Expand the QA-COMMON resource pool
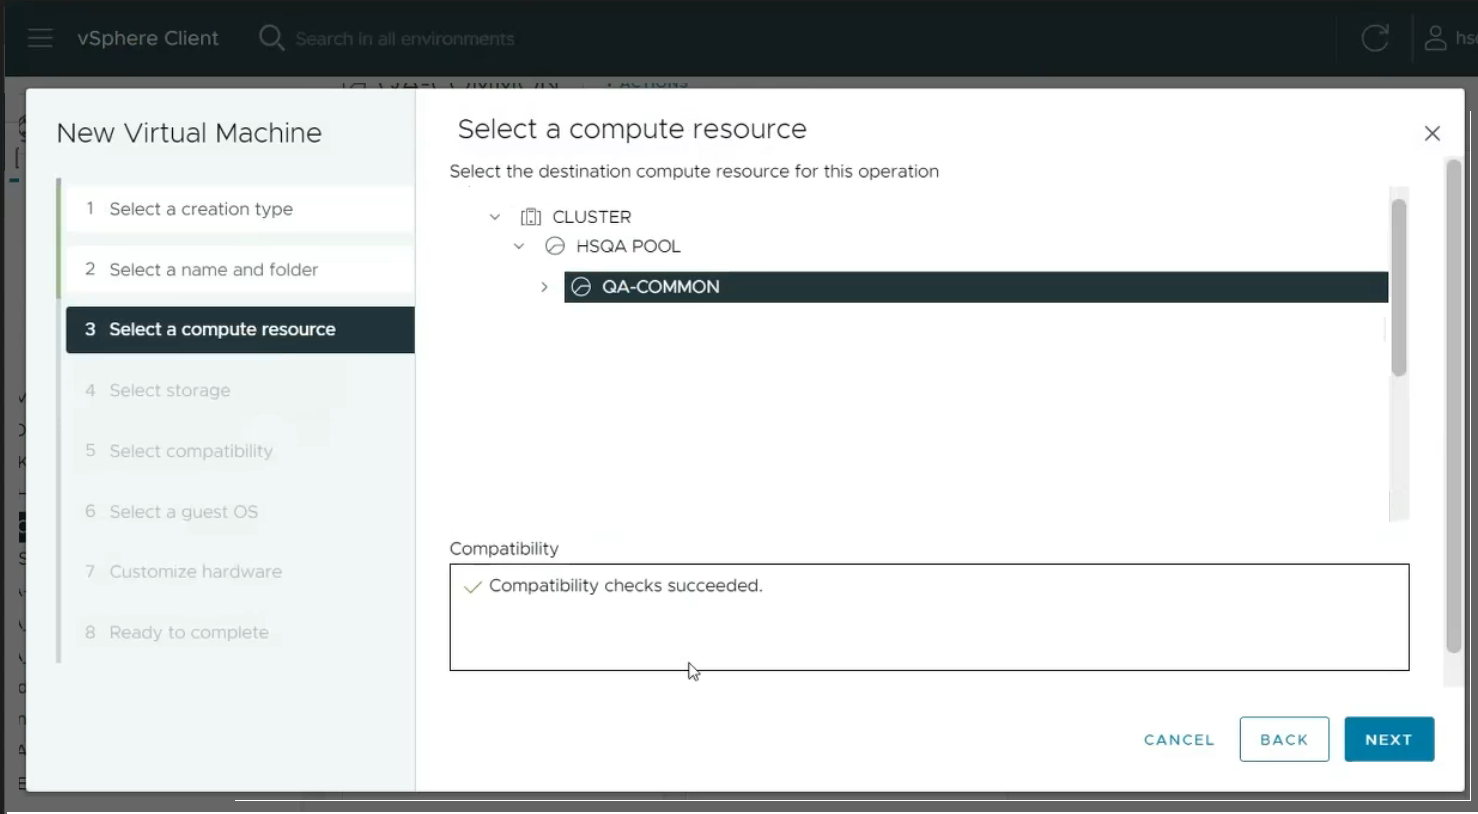 (544, 287)
